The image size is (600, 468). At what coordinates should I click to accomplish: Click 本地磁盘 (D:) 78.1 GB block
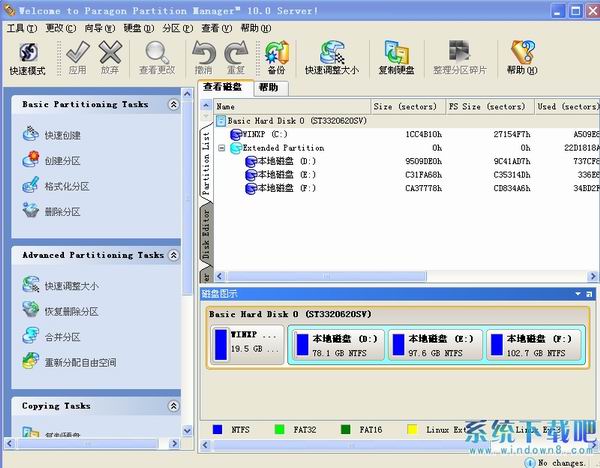click(339, 345)
